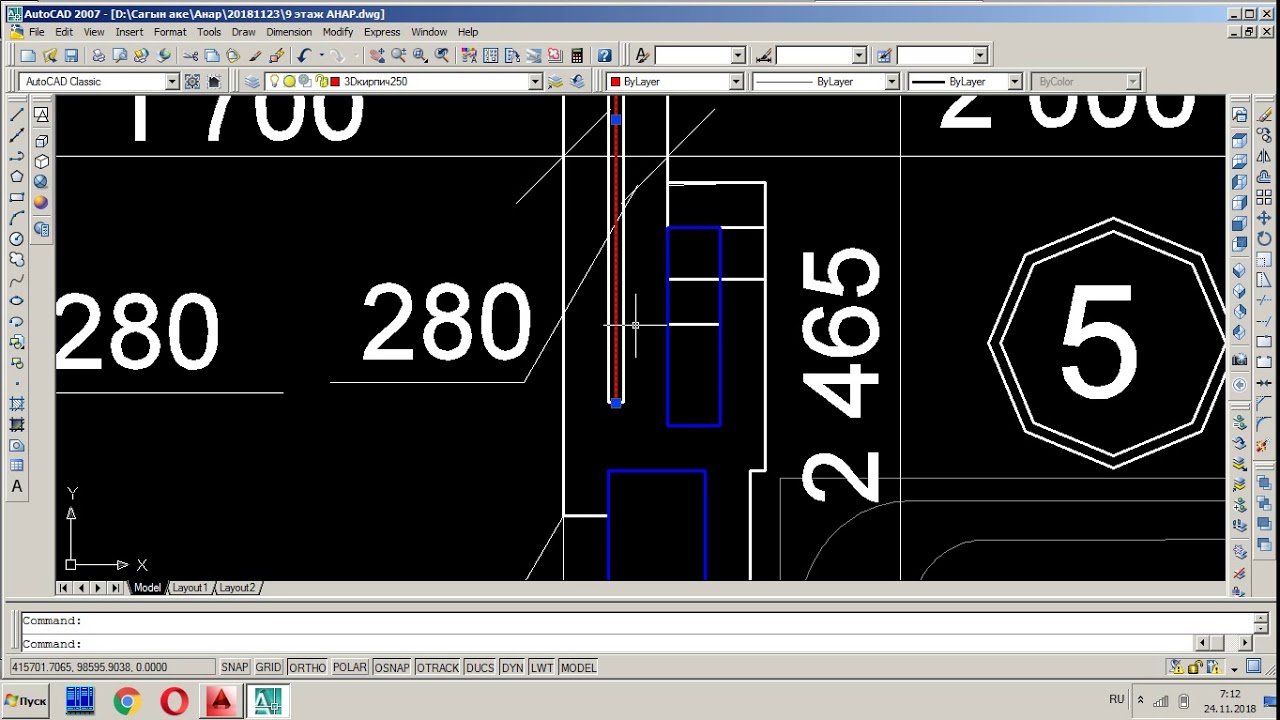Toggle ORTHO mode in status bar

tap(307, 668)
